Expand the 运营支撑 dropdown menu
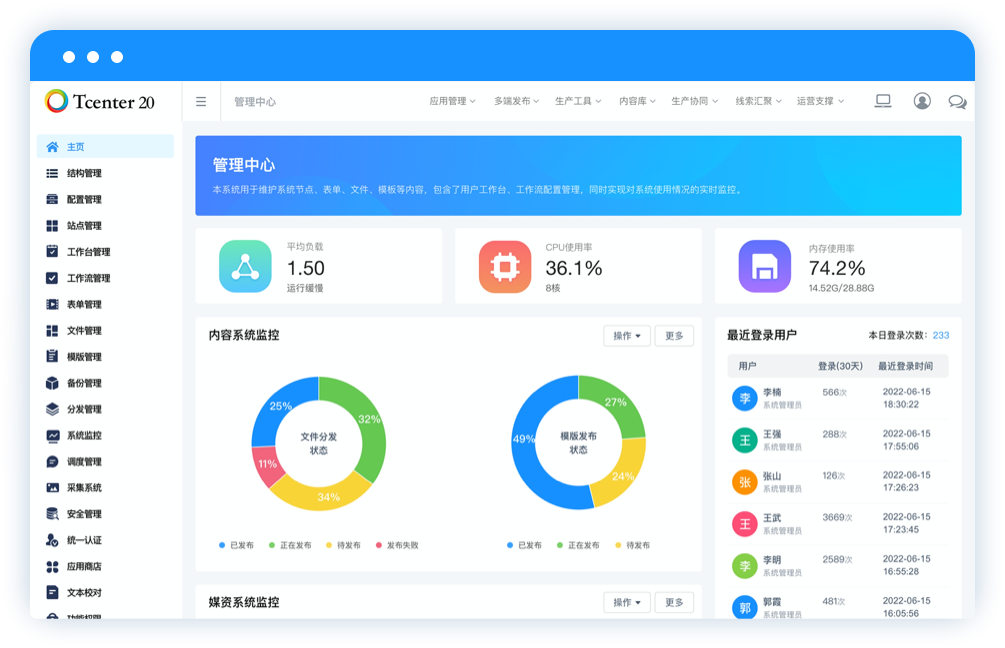 pyautogui.click(x=820, y=101)
